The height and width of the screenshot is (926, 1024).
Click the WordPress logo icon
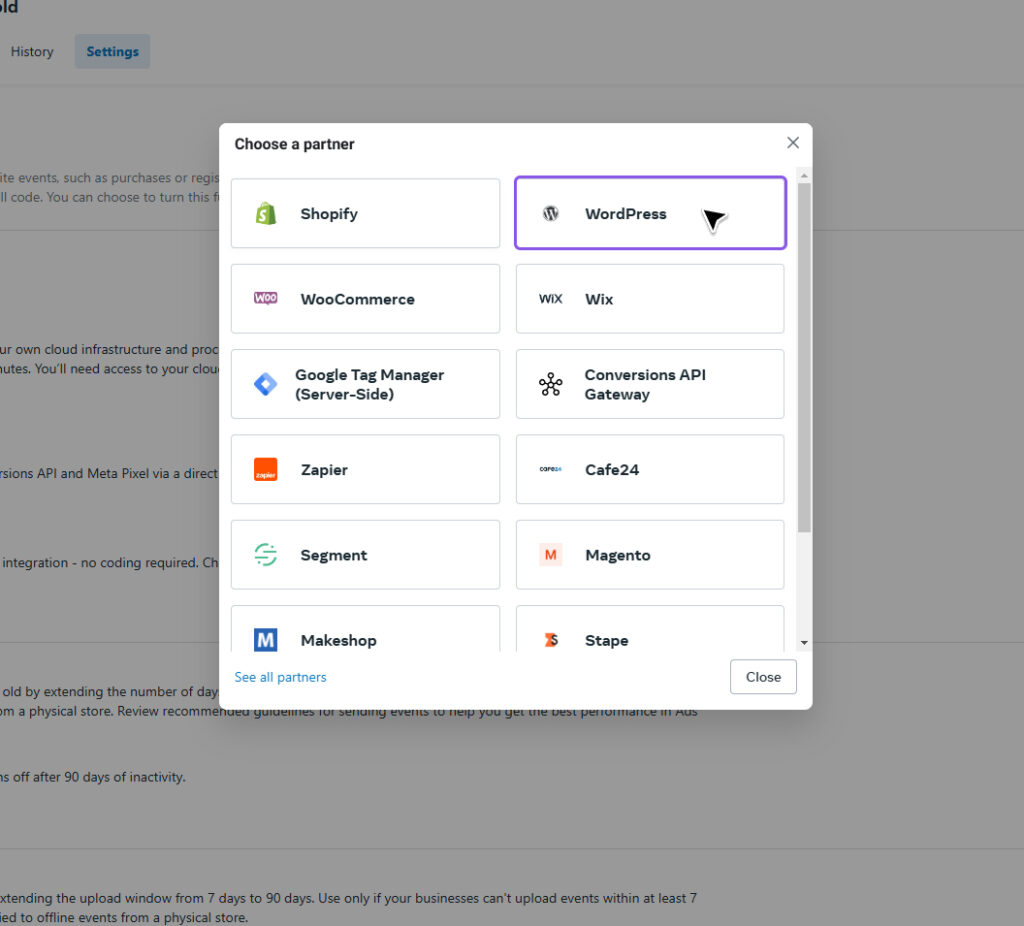point(550,213)
